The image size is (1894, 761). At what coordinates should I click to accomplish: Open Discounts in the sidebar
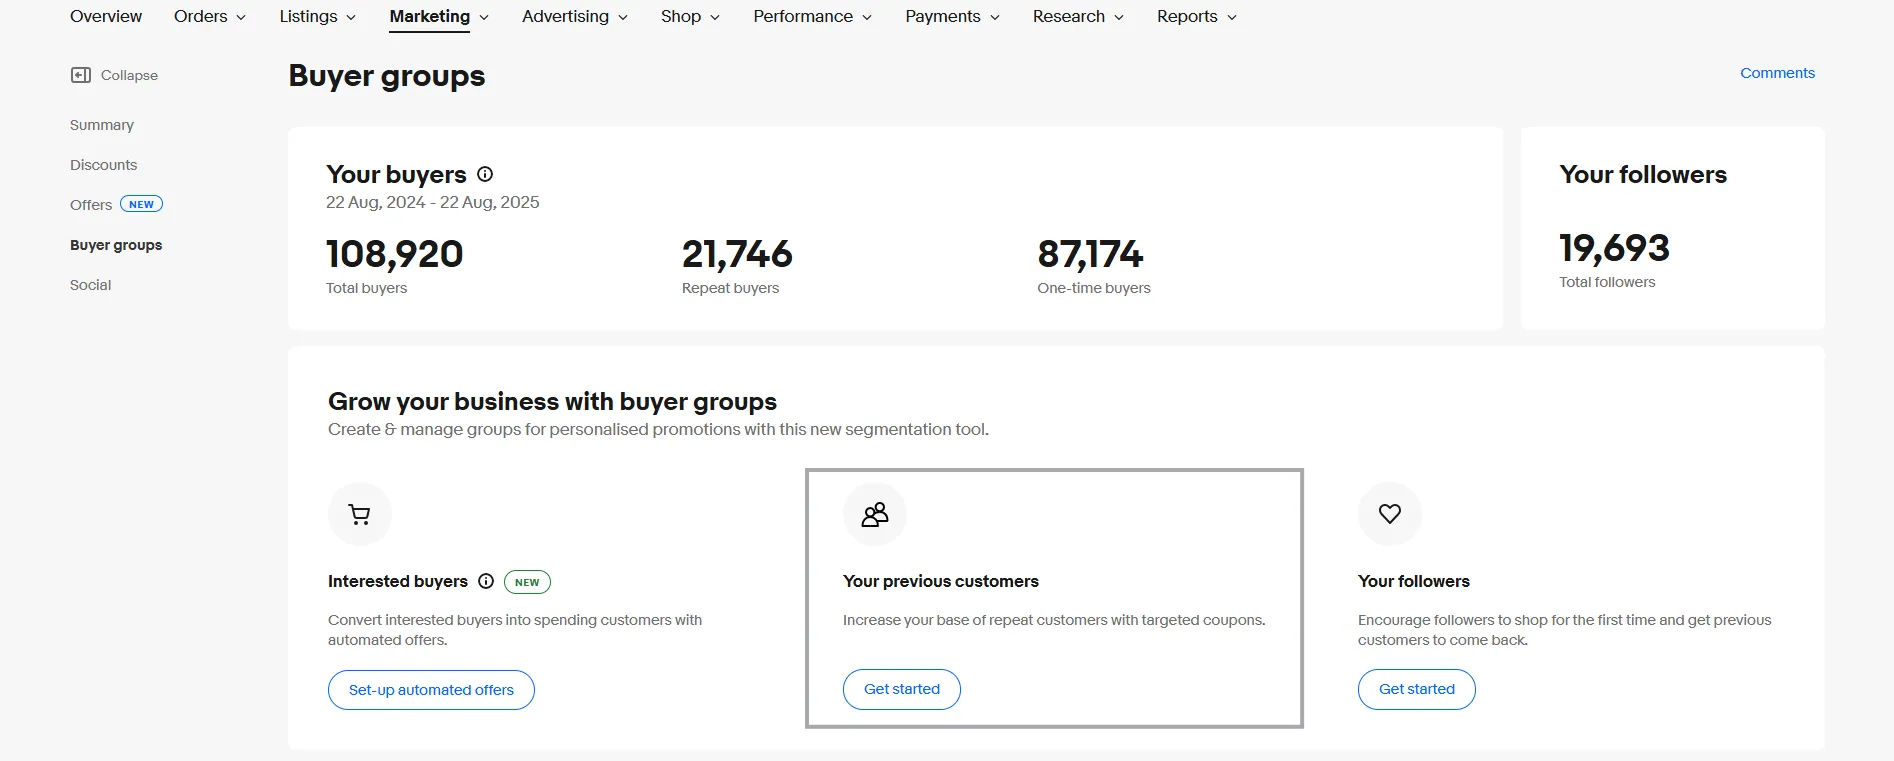pos(104,165)
